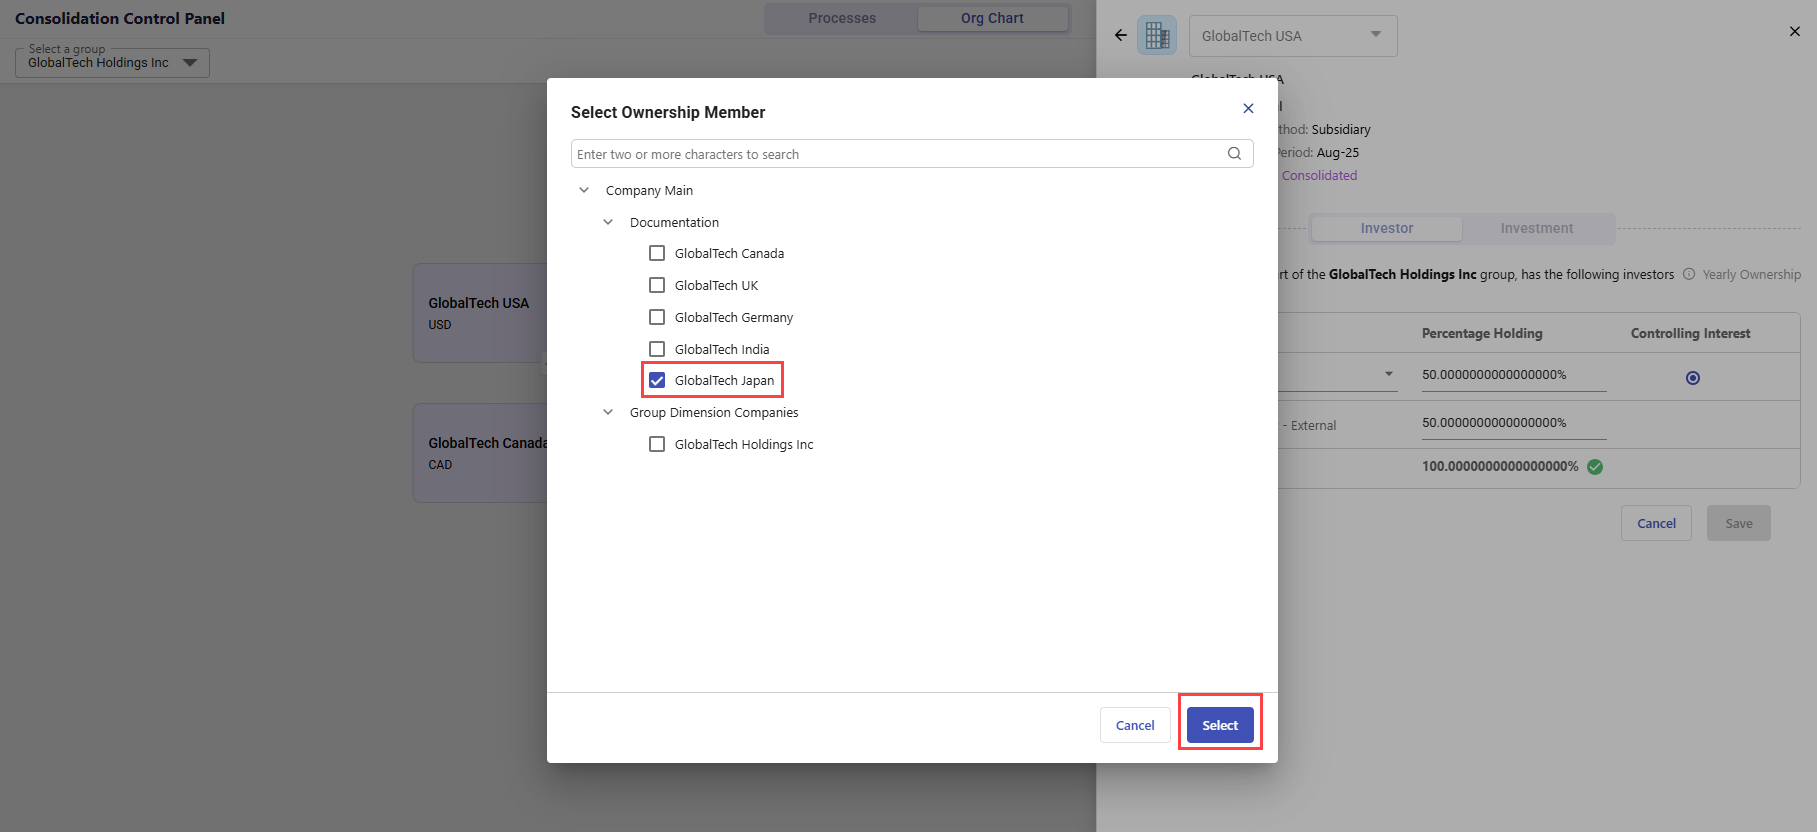Click the Select button in dialog
The image size is (1817, 832).
click(1219, 725)
